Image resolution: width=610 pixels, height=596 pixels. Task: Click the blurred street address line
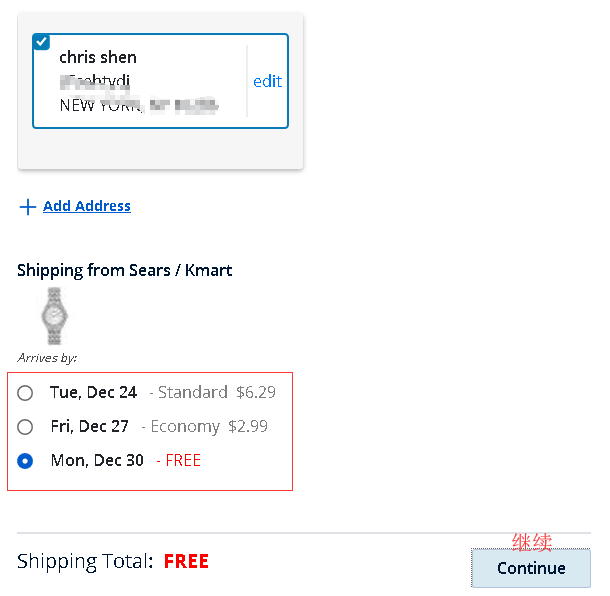click(x=95, y=81)
